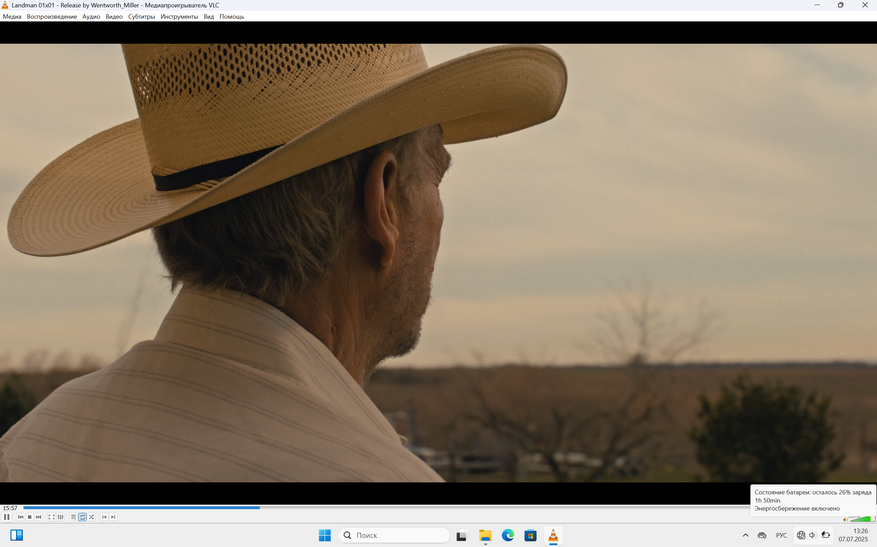Switch video to fullscreen mode
This screenshot has width=877, height=547.
[x=51, y=517]
